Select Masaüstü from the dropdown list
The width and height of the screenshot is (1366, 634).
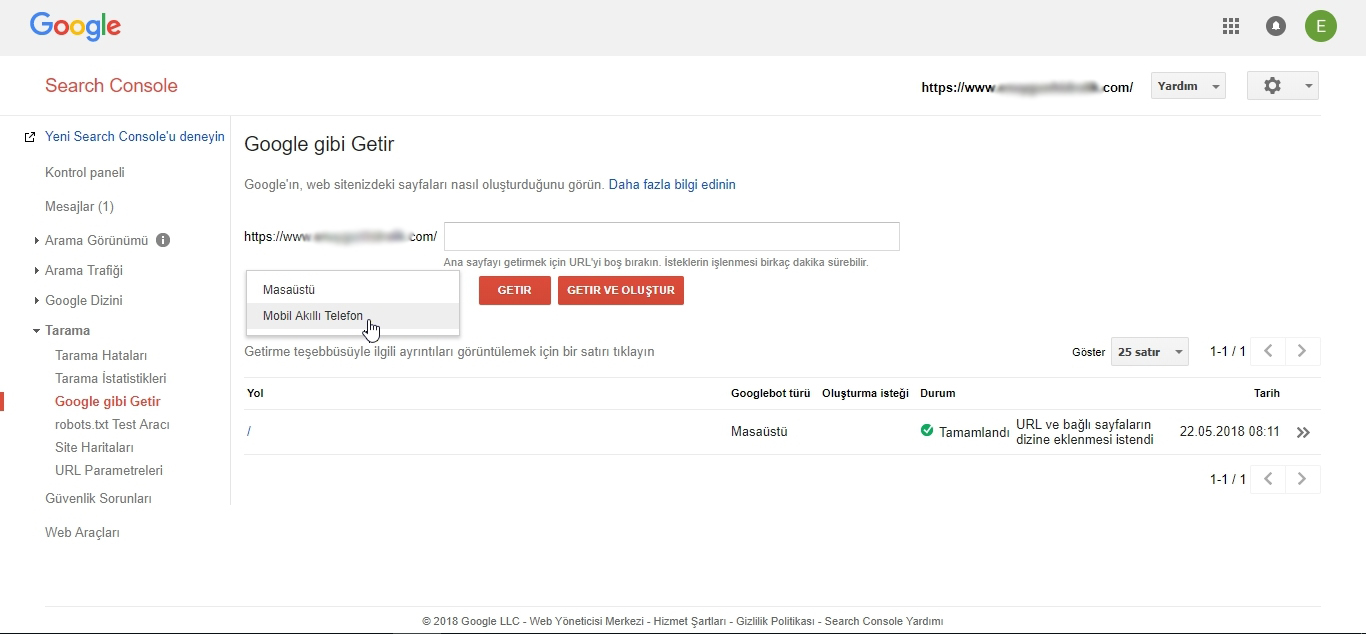pyautogui.click(x=353, y=290)
